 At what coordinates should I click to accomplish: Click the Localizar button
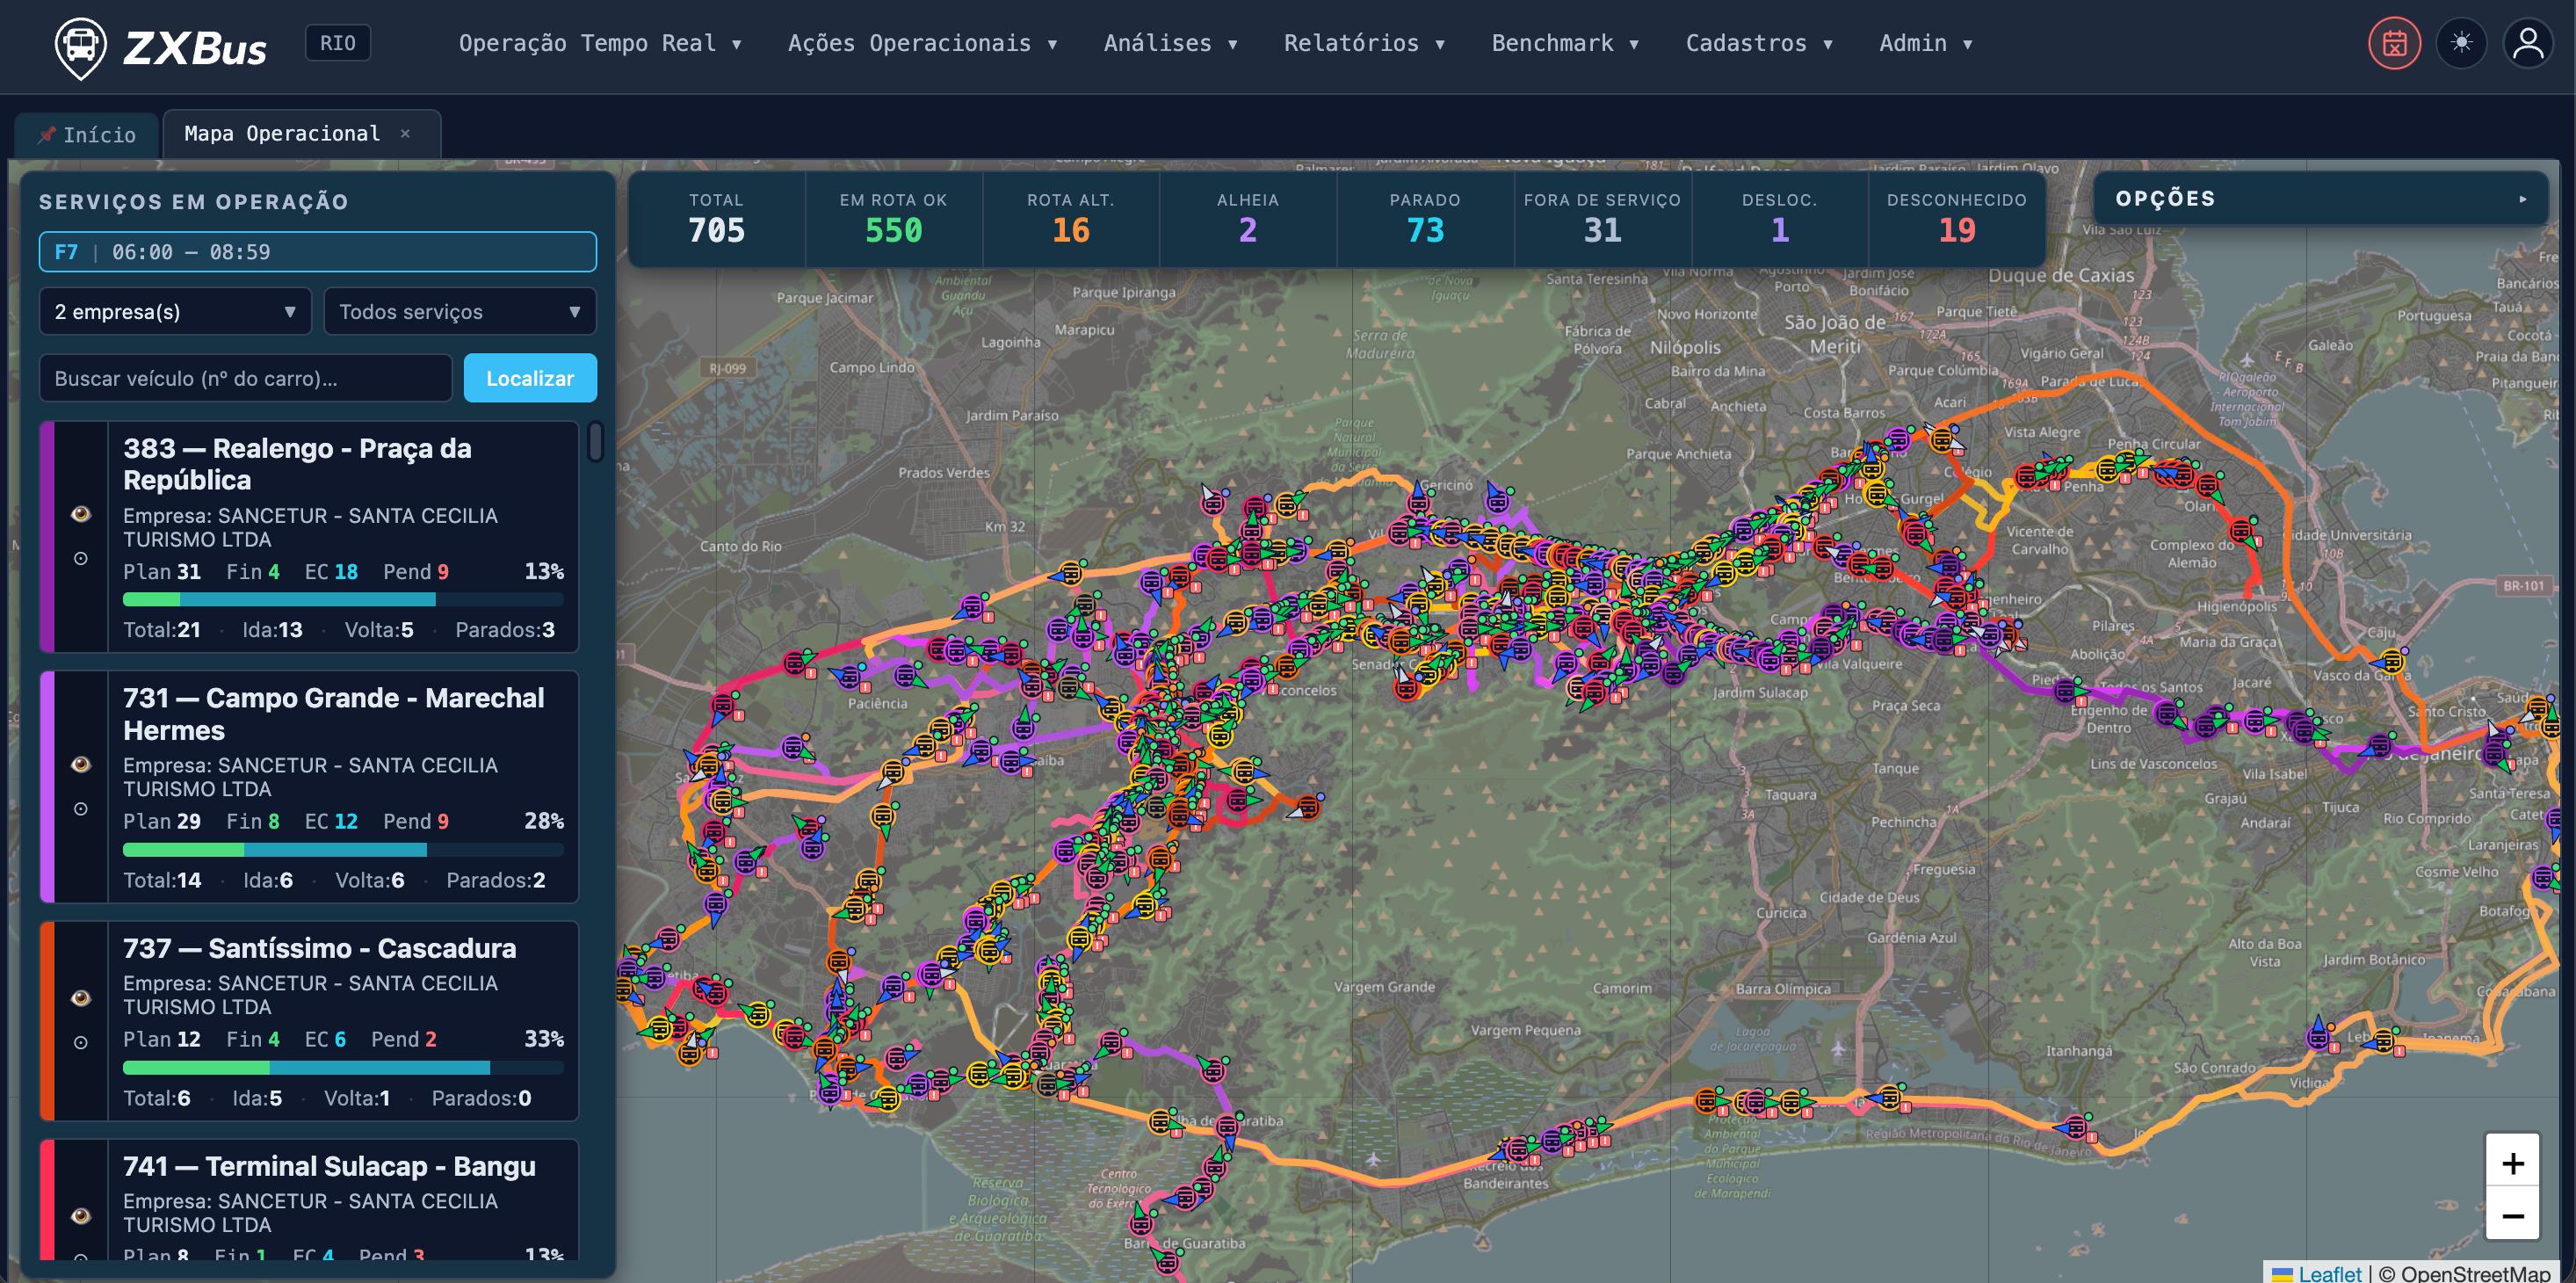(530, 378)
